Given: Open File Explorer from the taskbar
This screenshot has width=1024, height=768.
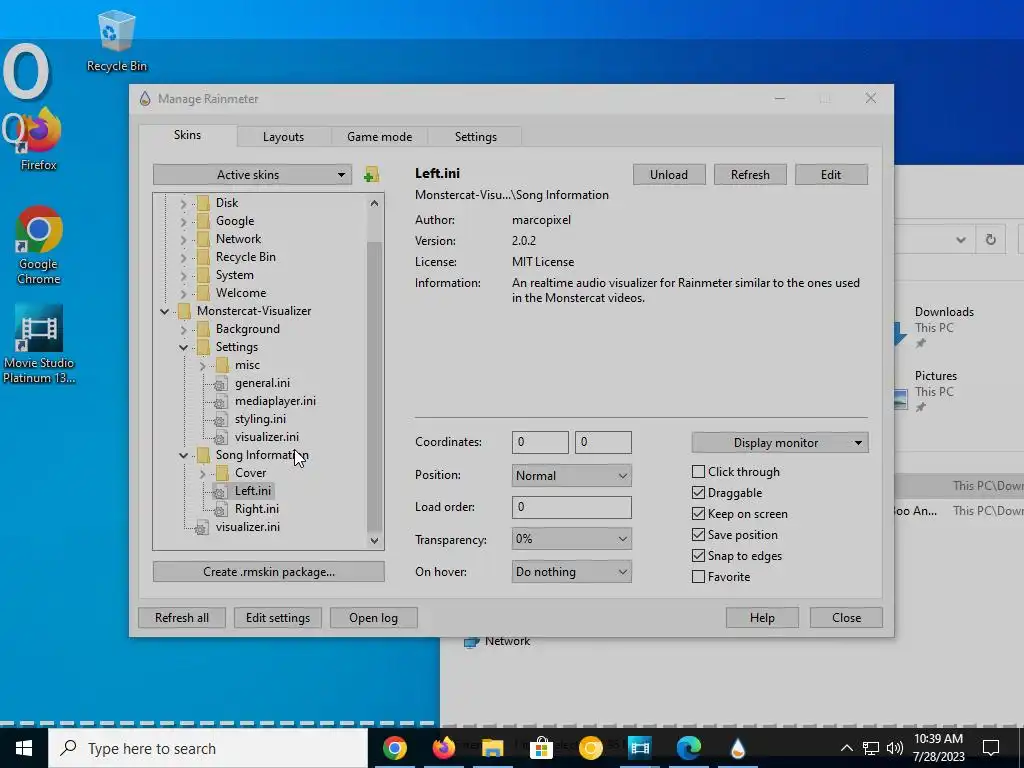Looking at the screenshot, I should click(492, 748).
